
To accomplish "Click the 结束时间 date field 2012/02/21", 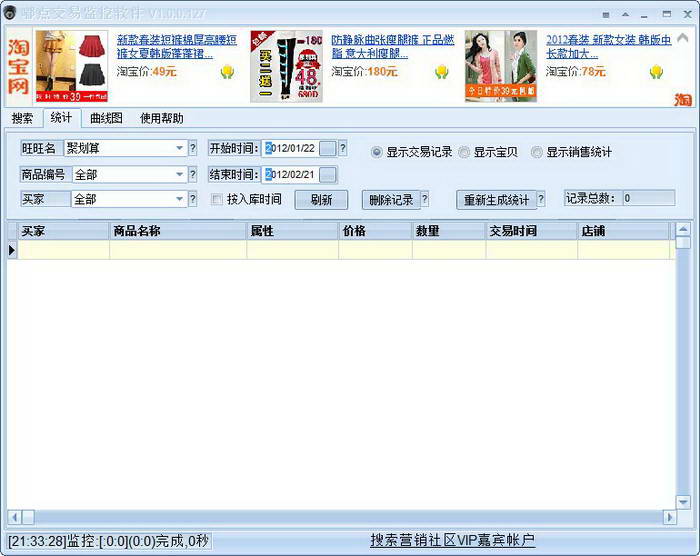I will [x=291, y=175].
